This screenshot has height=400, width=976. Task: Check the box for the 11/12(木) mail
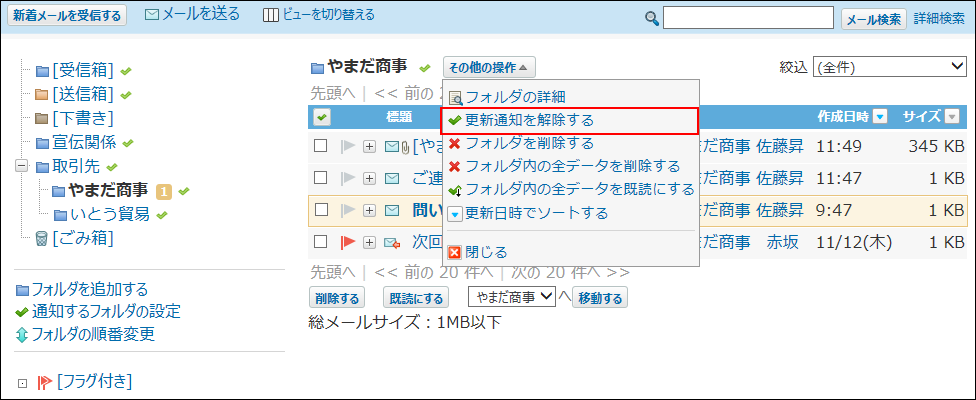tap(321, 242)
